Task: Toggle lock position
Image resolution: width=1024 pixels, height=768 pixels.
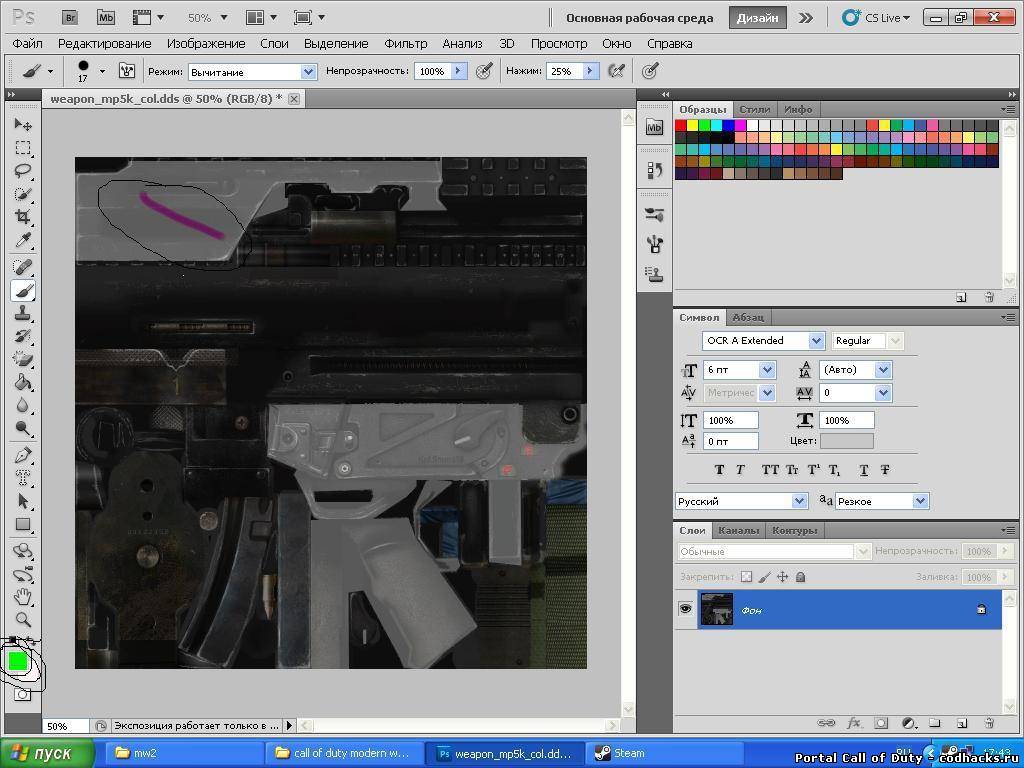Action: pyautogui.click(x=782, y=577)
